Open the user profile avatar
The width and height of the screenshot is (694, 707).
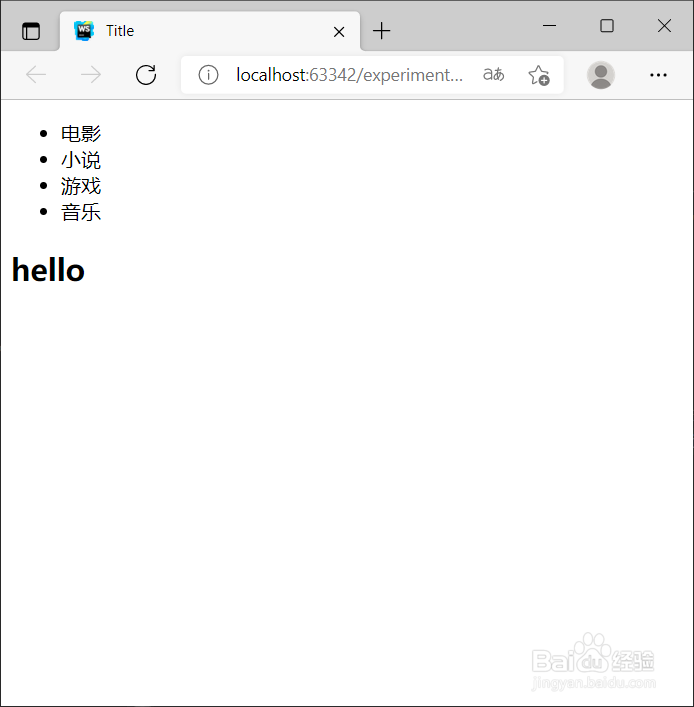tap(601, 75)
